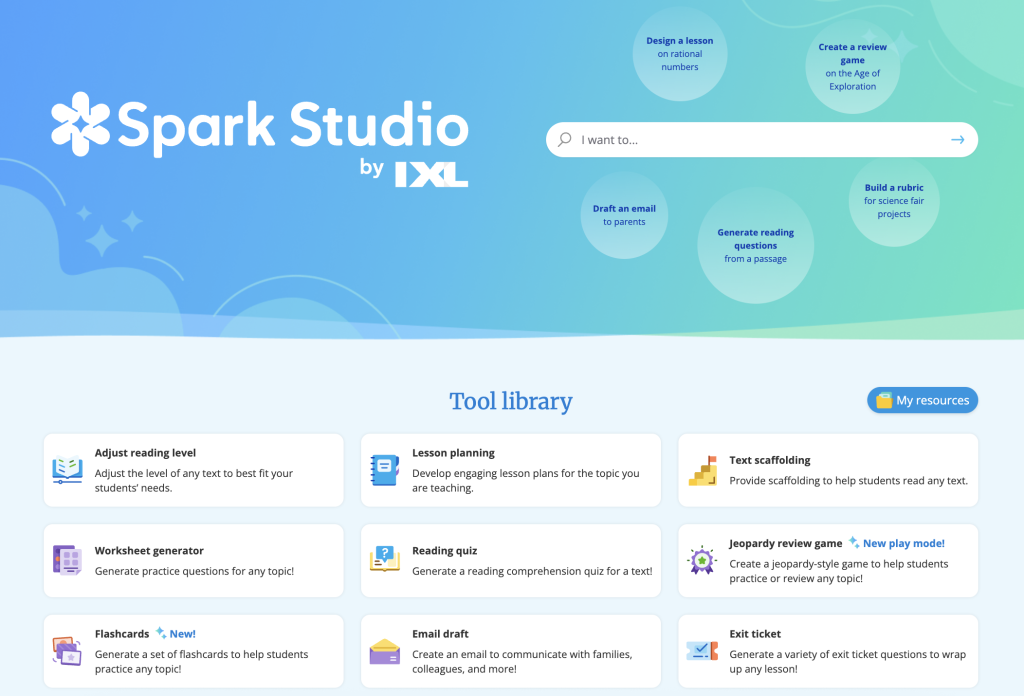This screenshot has width=1024, height=696.
Task: Click the Jeopardy review game badge icon
Action: point(702,560)
